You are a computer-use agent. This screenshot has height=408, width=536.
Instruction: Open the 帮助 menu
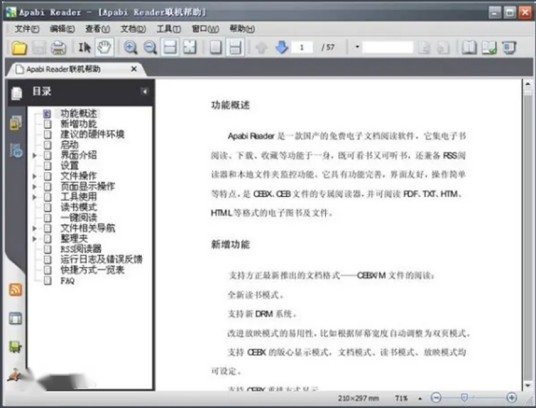(242, 29)
